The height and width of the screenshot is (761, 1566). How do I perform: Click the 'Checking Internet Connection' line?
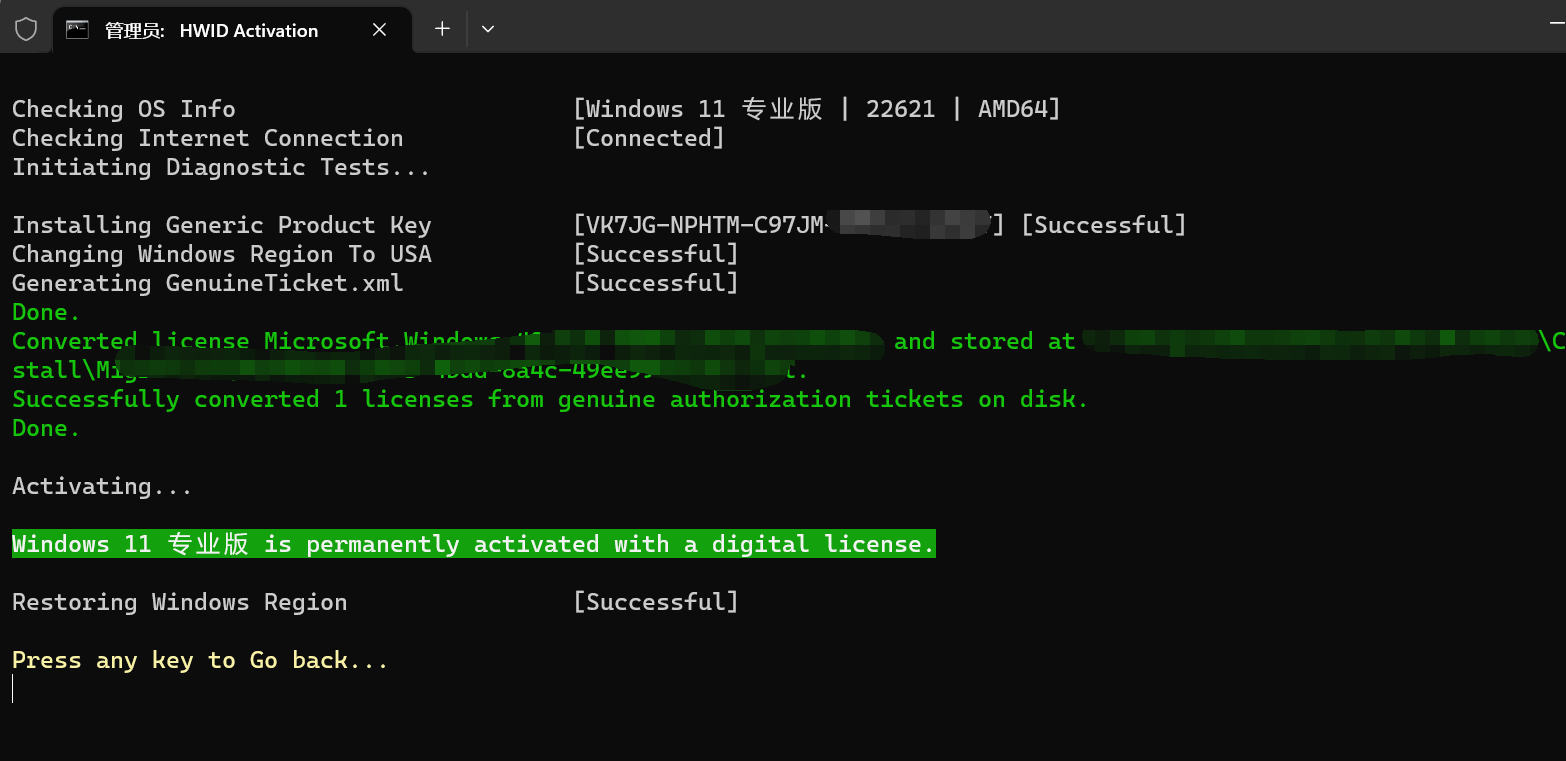pos(208,138)
